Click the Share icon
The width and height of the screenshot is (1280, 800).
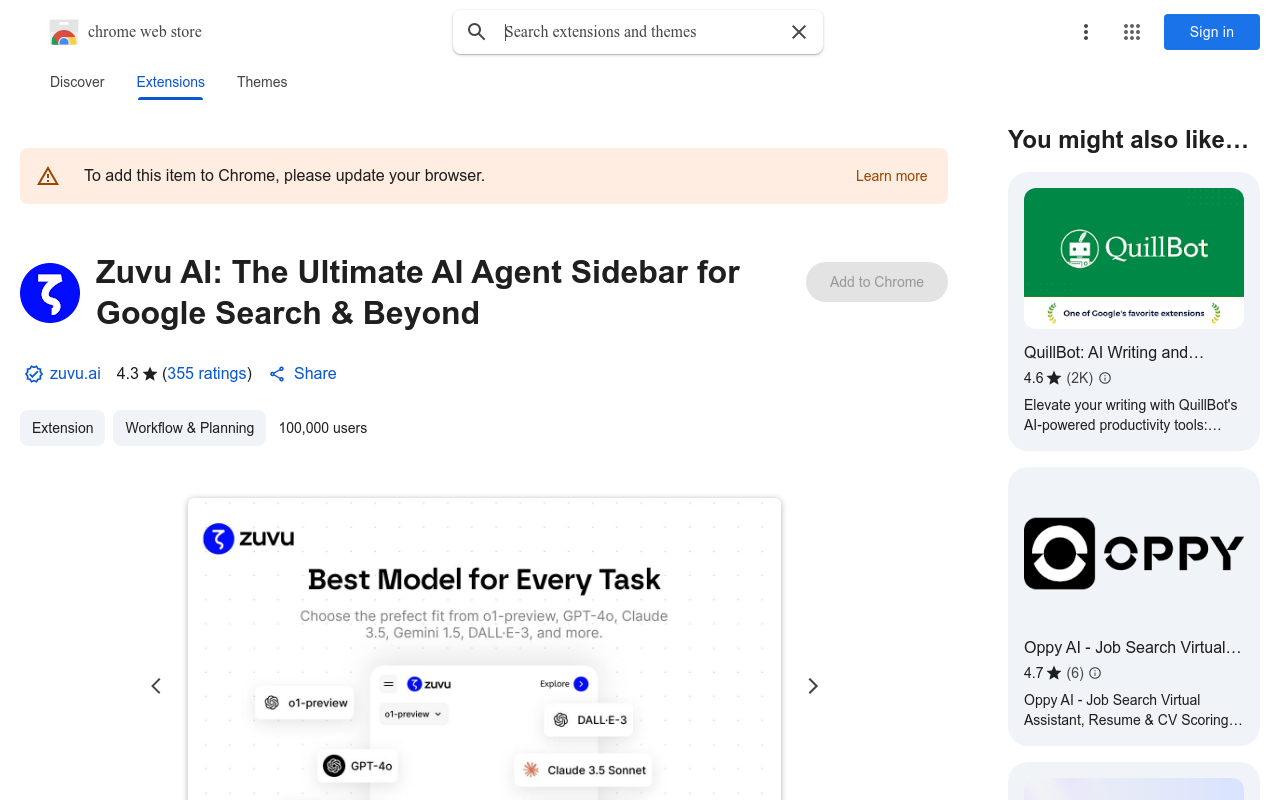277,374
